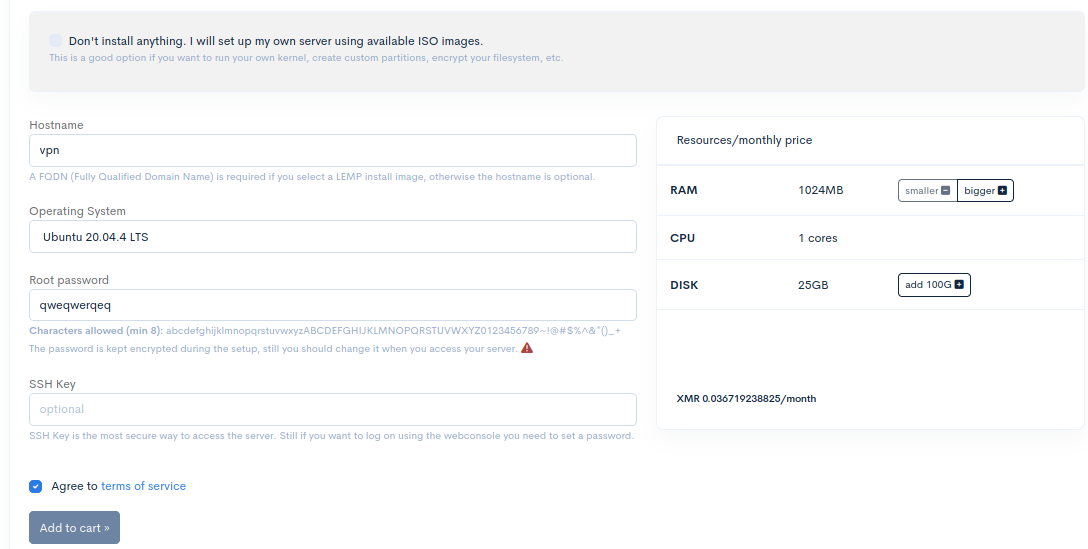Open the Operating System dropdown
The image size is (1088, 549).
point(332,237)
